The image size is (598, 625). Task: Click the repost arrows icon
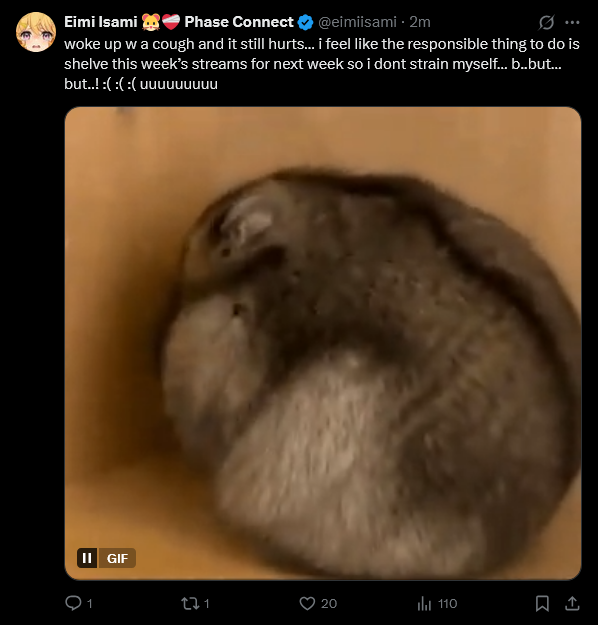coord(190,603)
